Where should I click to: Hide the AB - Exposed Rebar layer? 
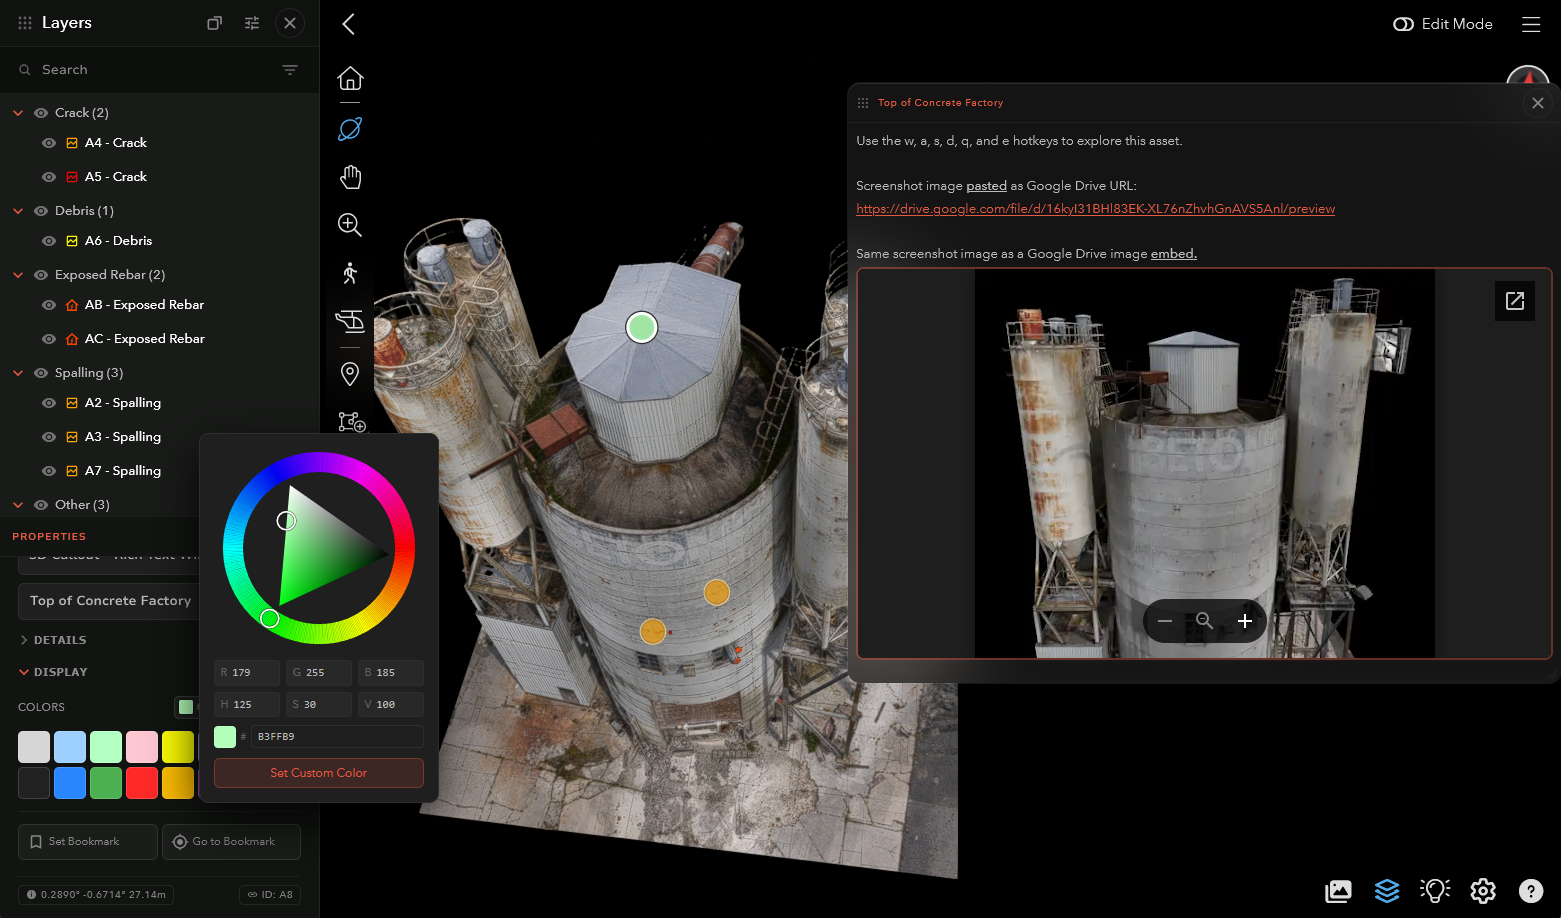click(x=48, y=305)
